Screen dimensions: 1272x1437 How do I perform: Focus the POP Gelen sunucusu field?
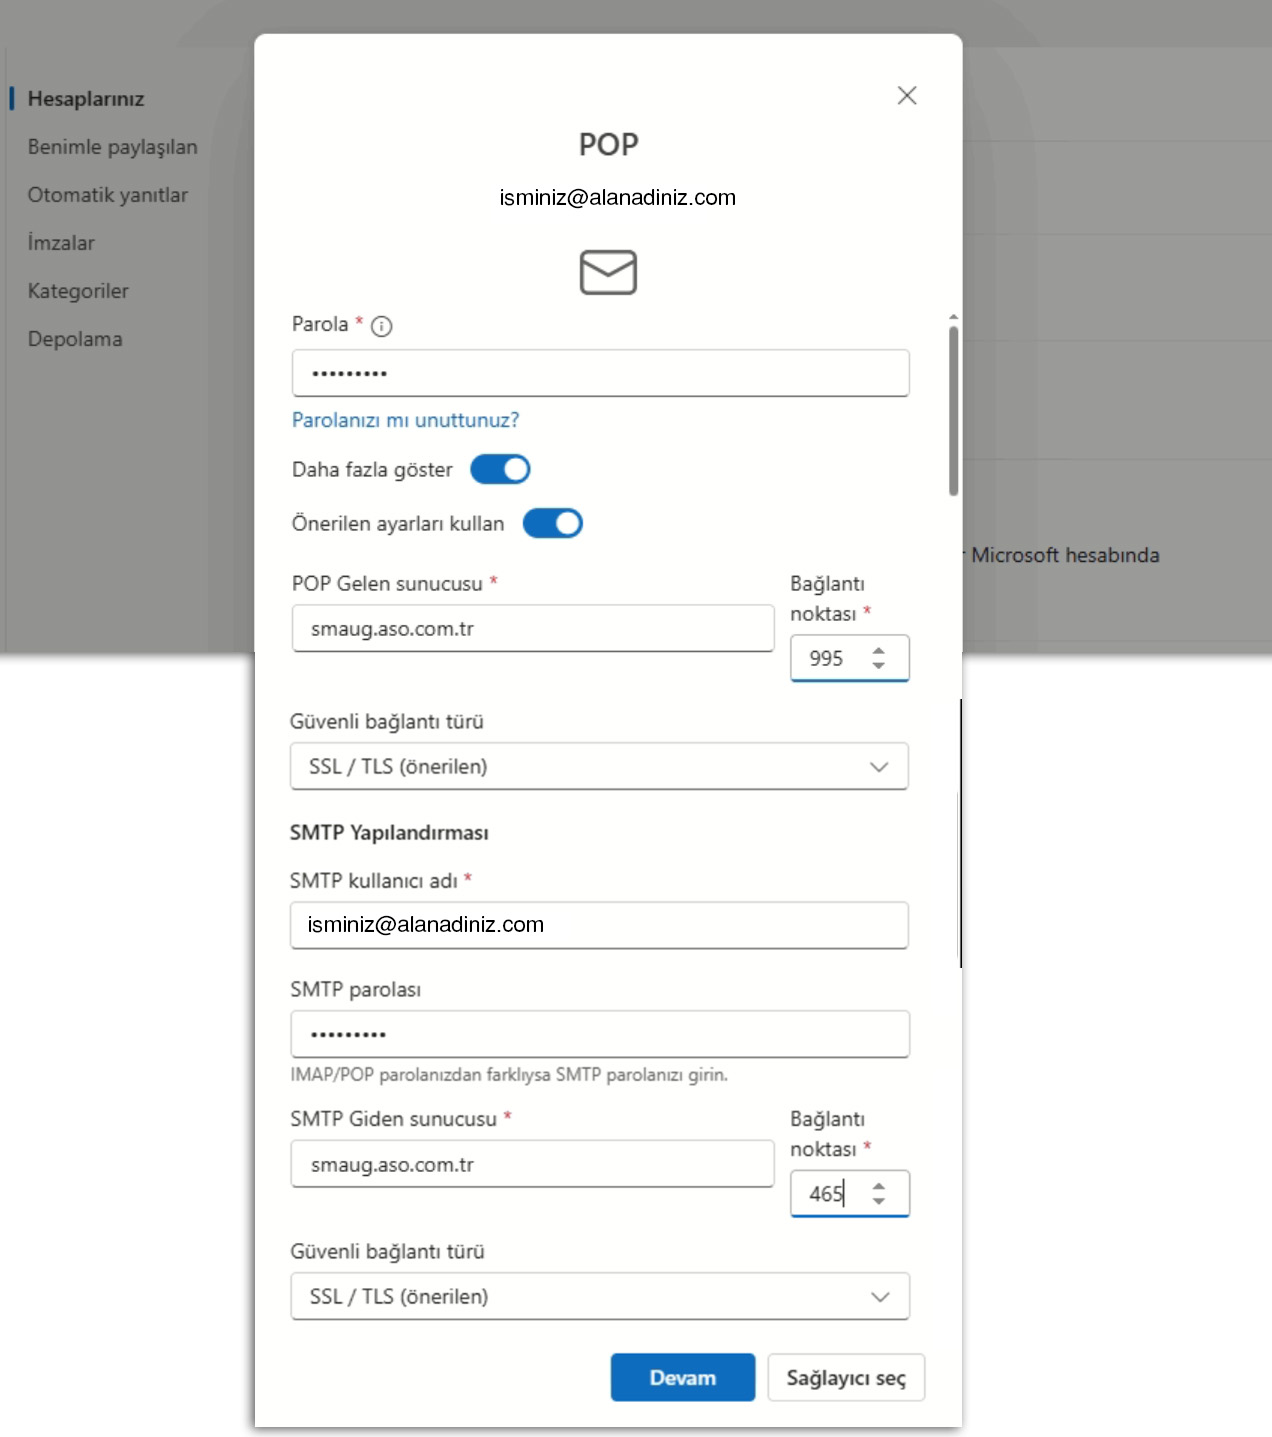[x=533, y=628]
